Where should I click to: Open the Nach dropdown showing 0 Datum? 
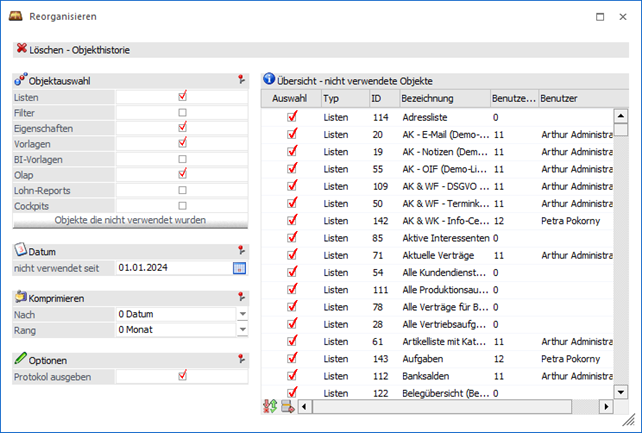242,314
